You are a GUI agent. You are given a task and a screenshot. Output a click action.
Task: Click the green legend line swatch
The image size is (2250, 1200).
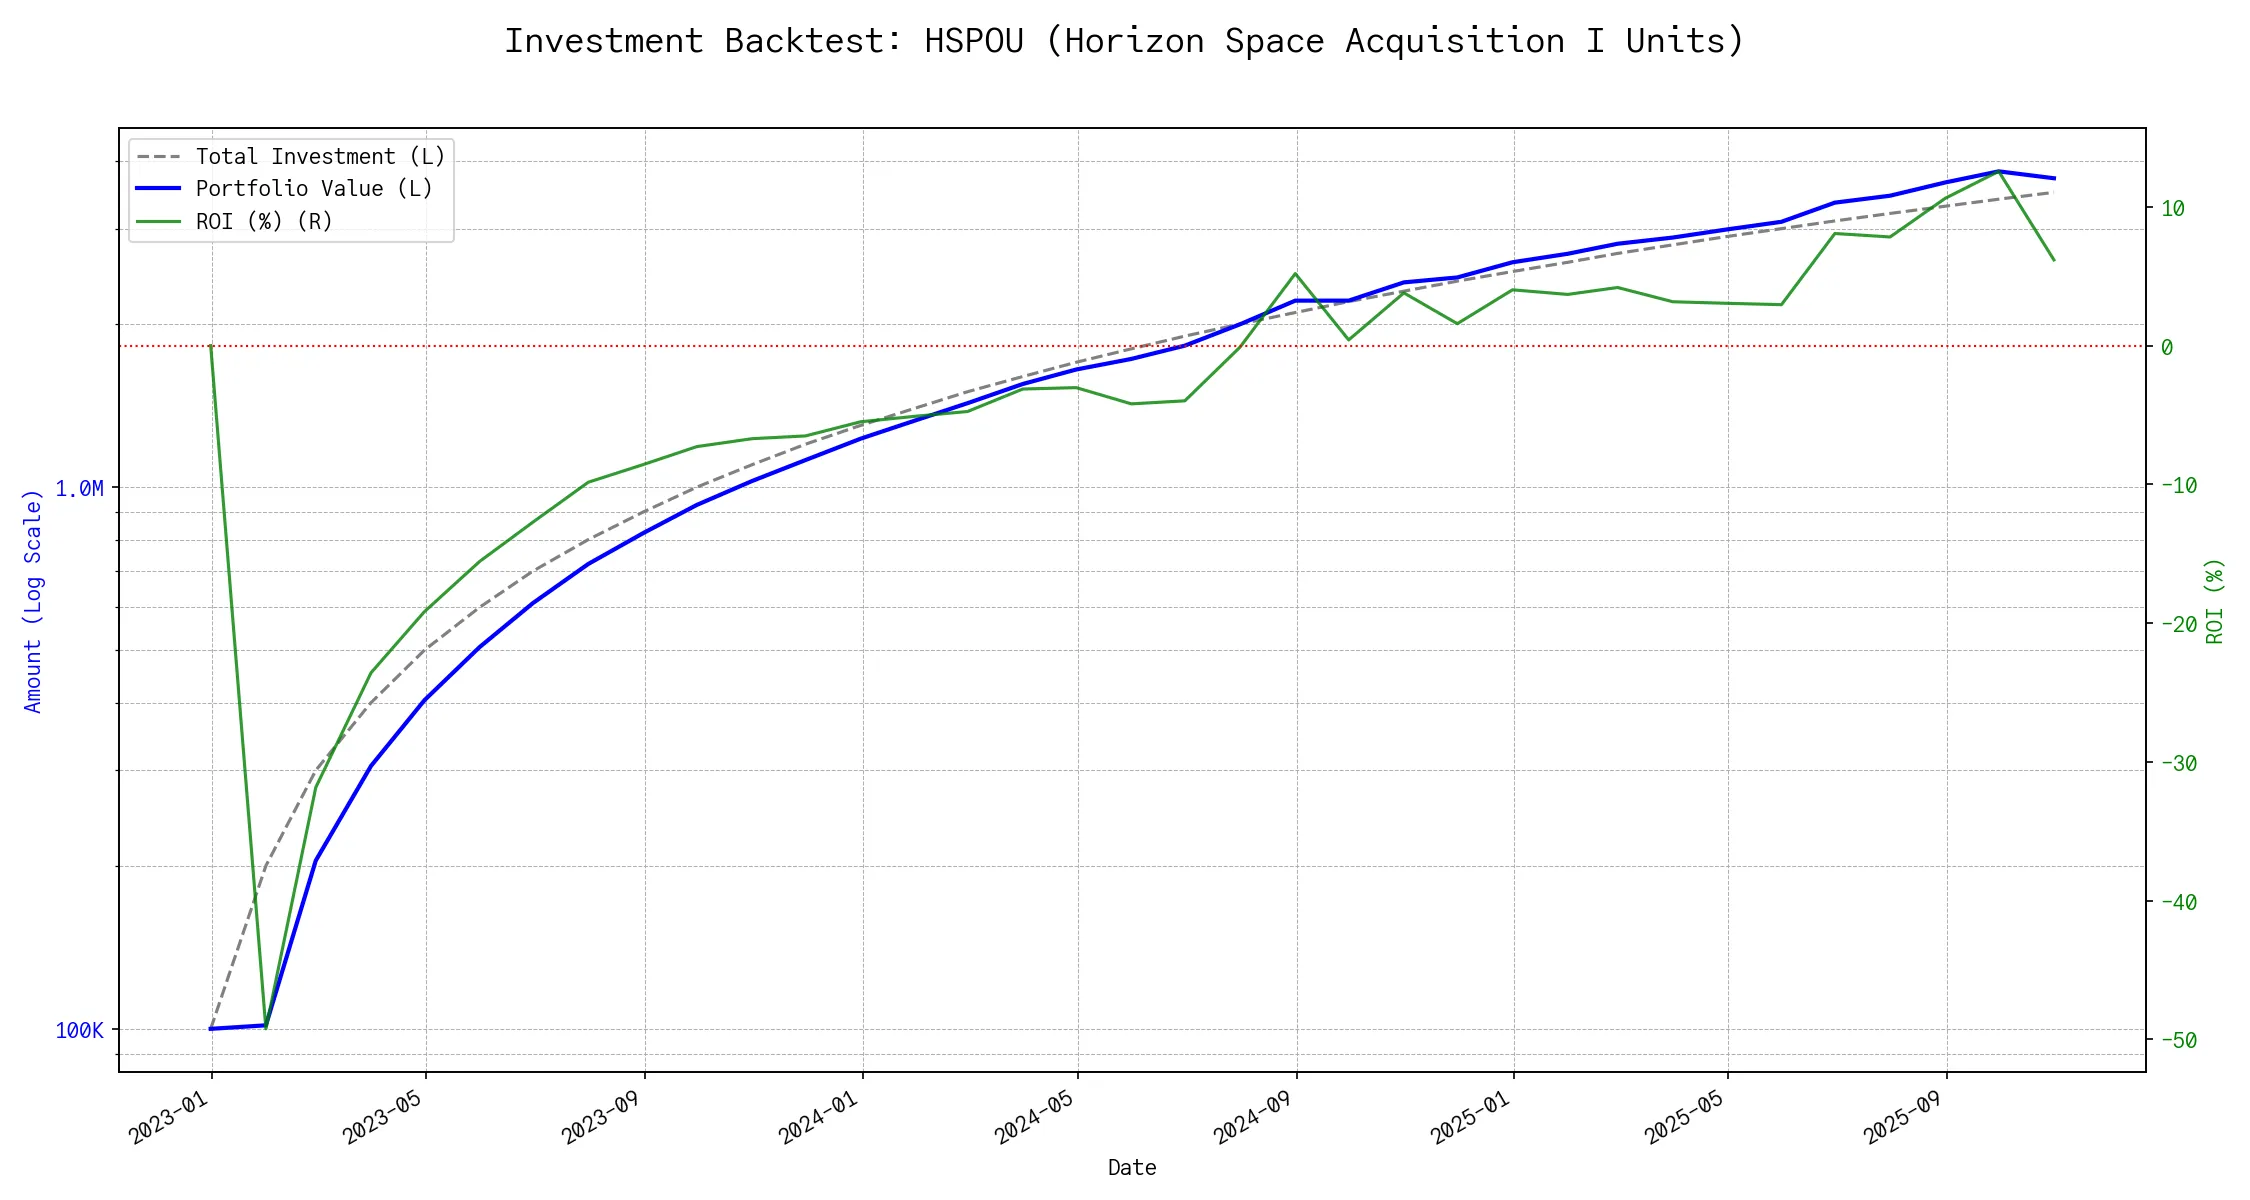158,221
